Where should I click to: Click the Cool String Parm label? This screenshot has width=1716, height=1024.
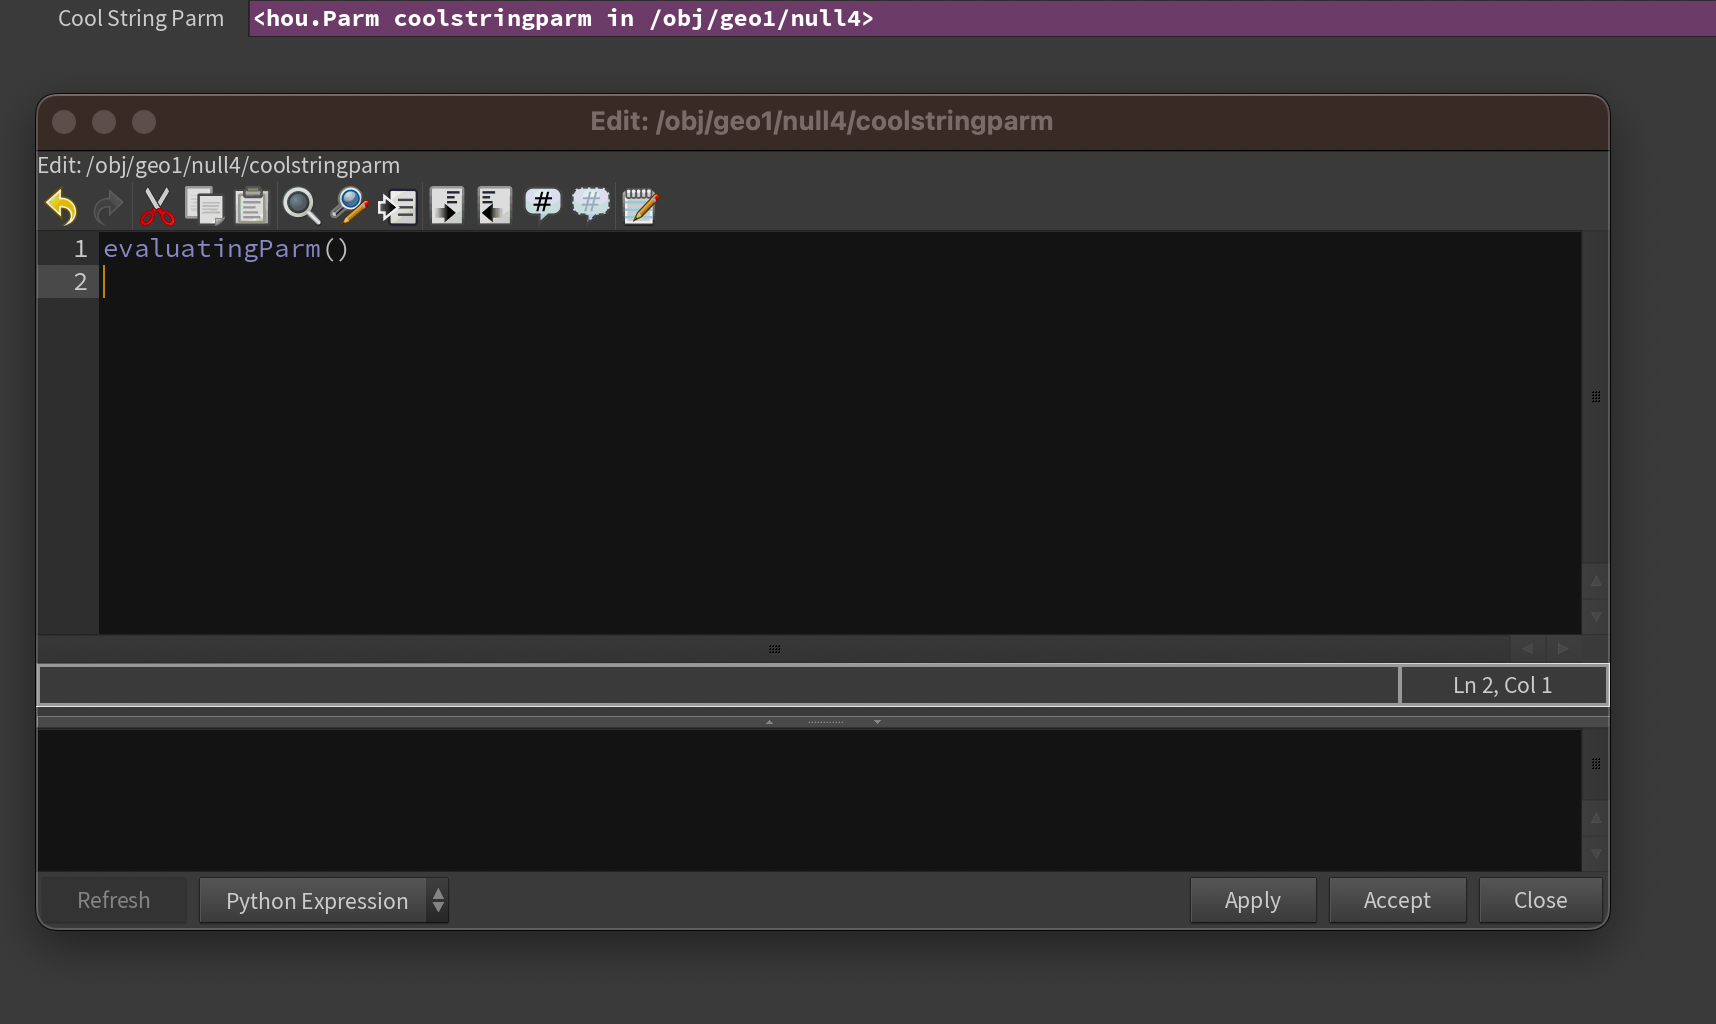141,19
